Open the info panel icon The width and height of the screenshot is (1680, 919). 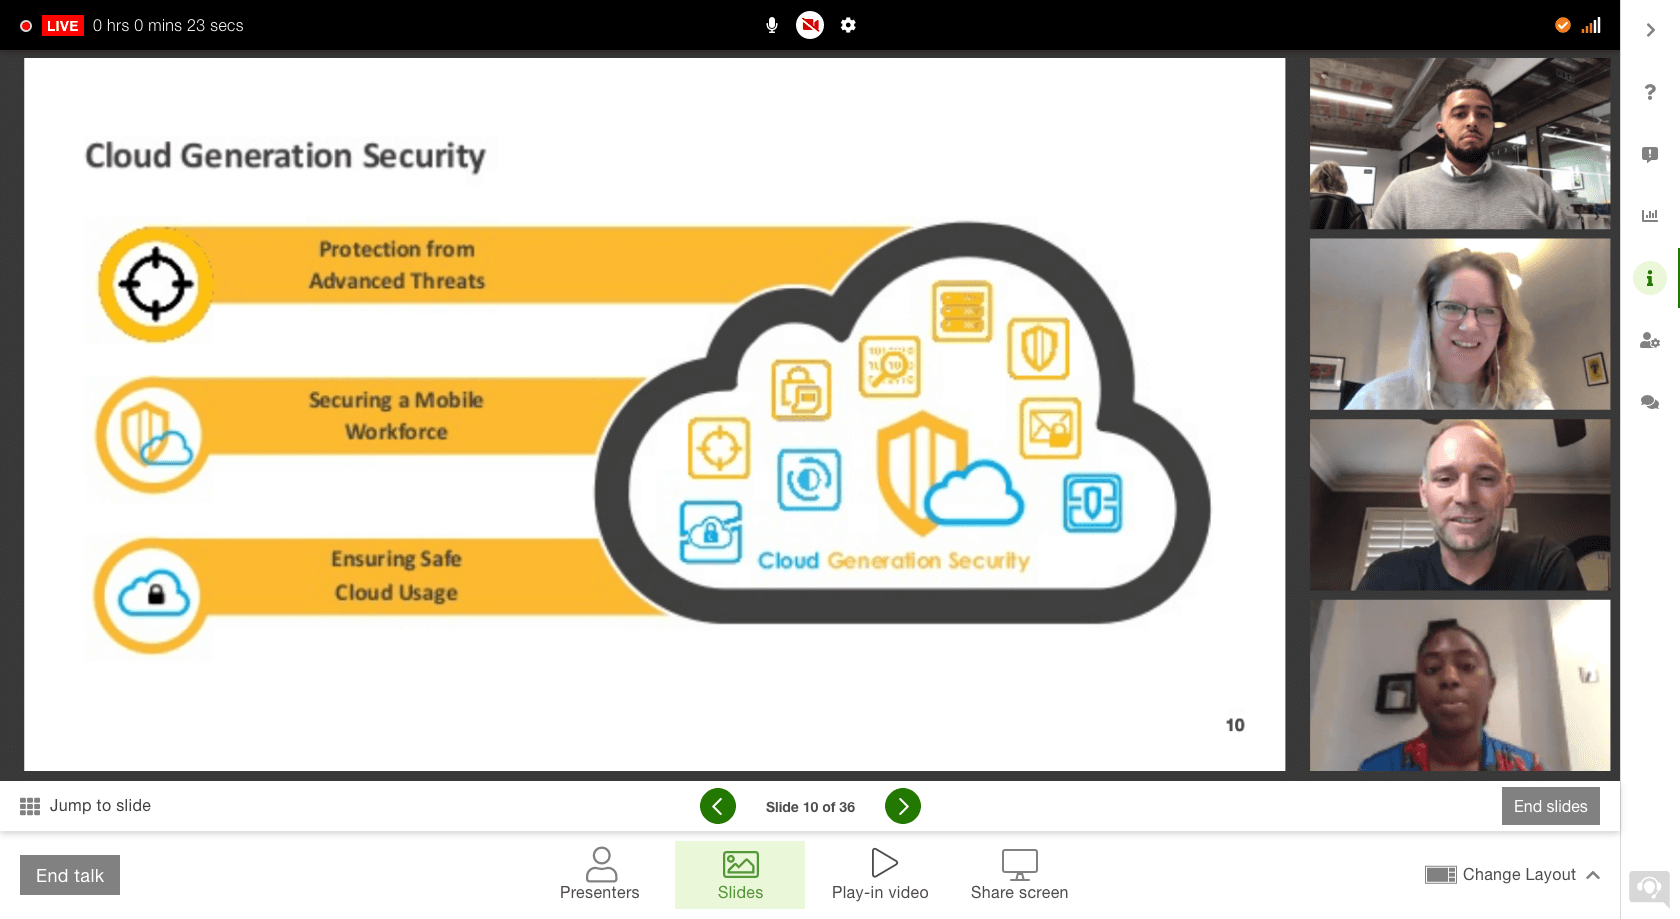(1650, 278)
